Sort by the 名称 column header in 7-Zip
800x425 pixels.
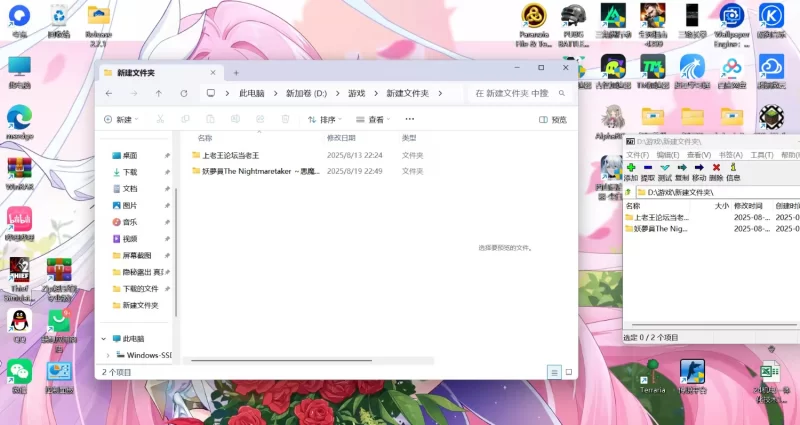(633, 206)
